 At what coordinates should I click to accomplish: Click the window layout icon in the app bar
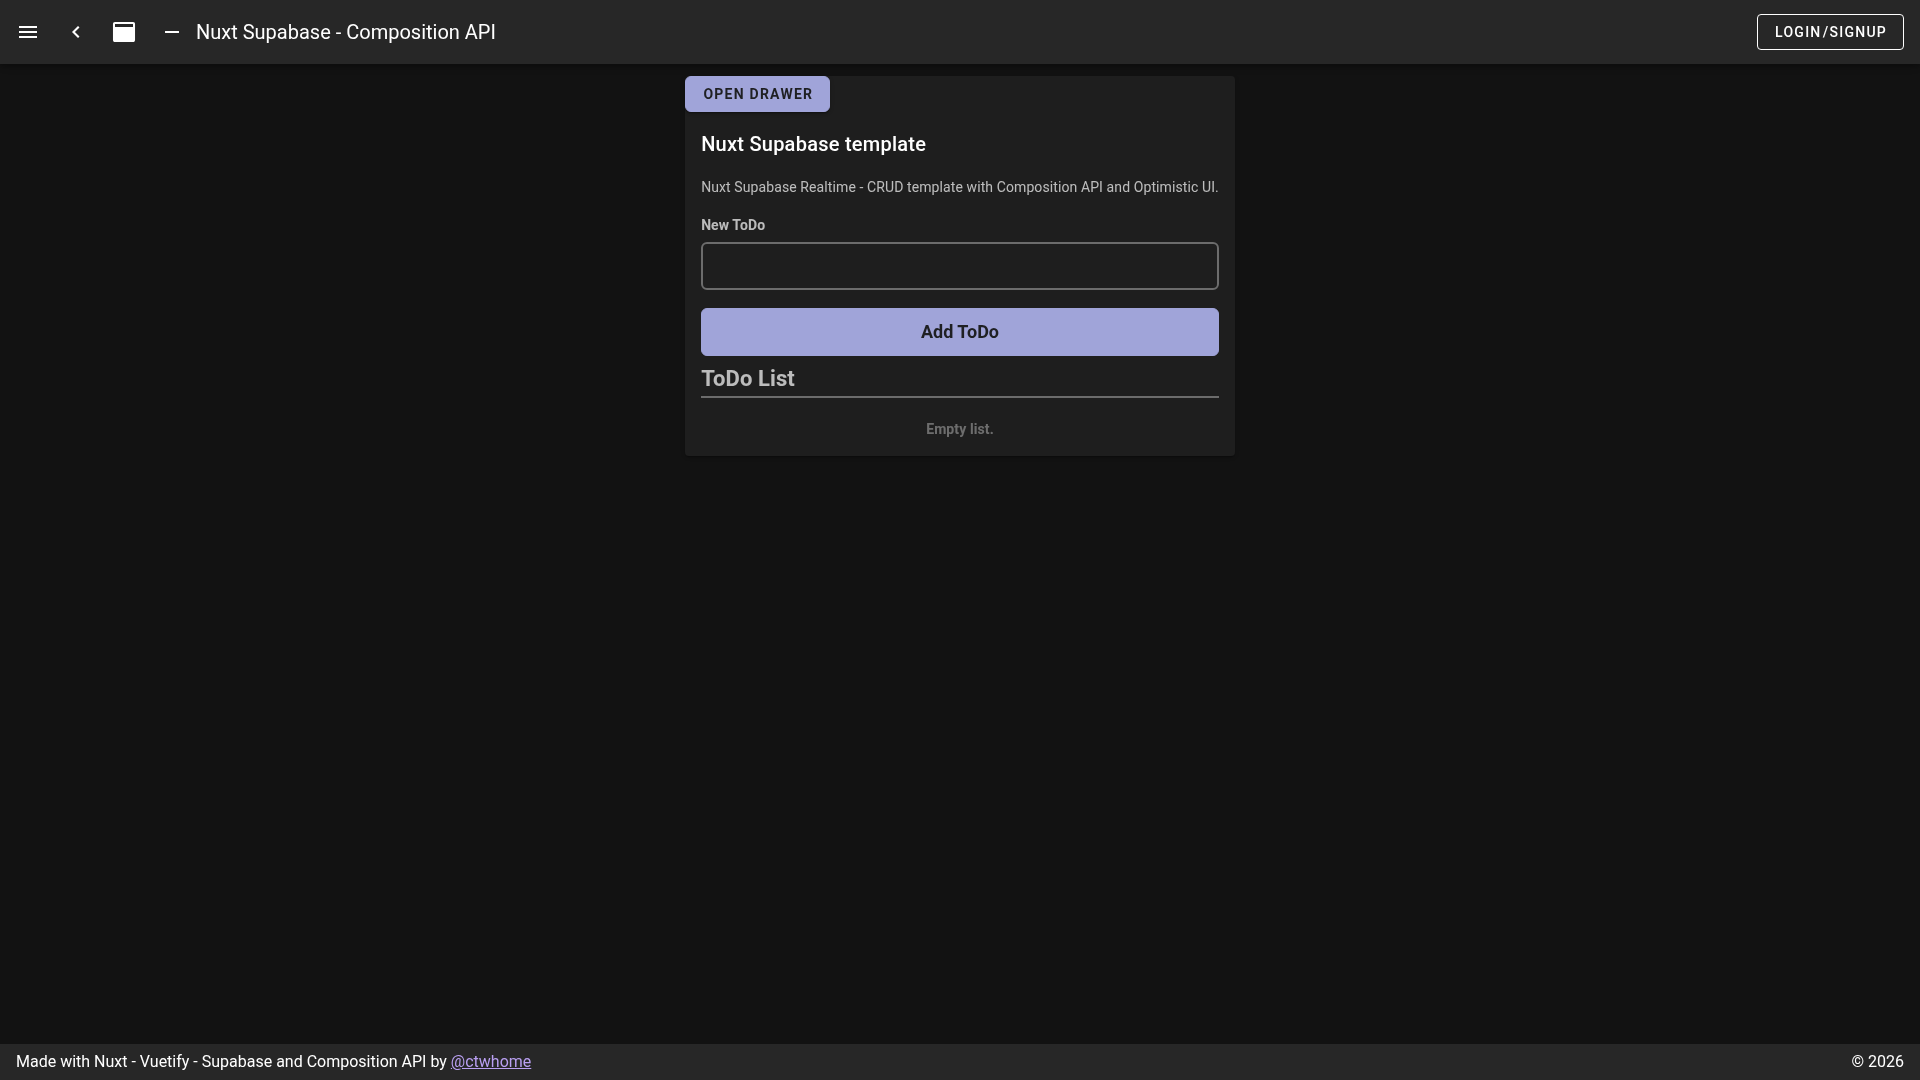click(124, 32)
